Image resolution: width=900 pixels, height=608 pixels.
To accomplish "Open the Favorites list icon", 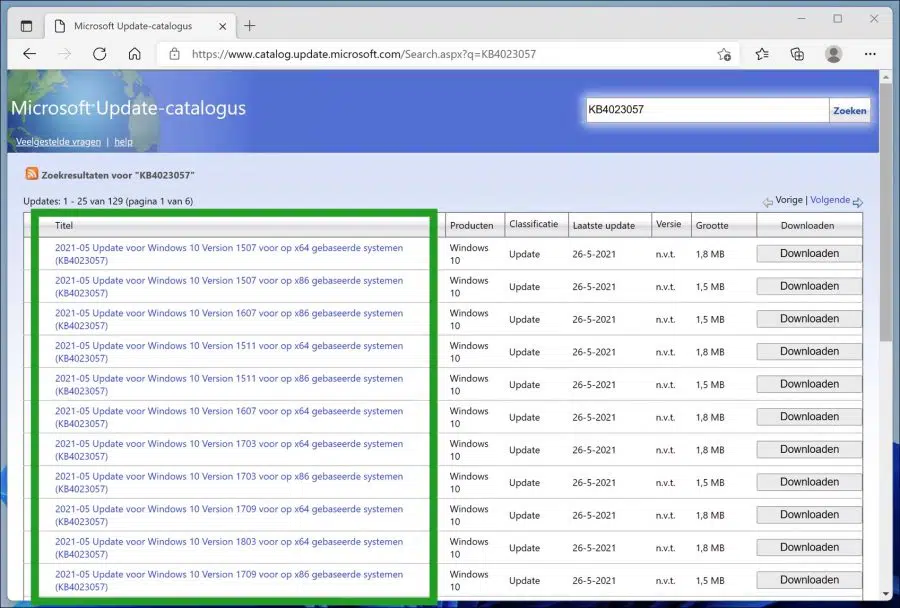I will [762, 54].
